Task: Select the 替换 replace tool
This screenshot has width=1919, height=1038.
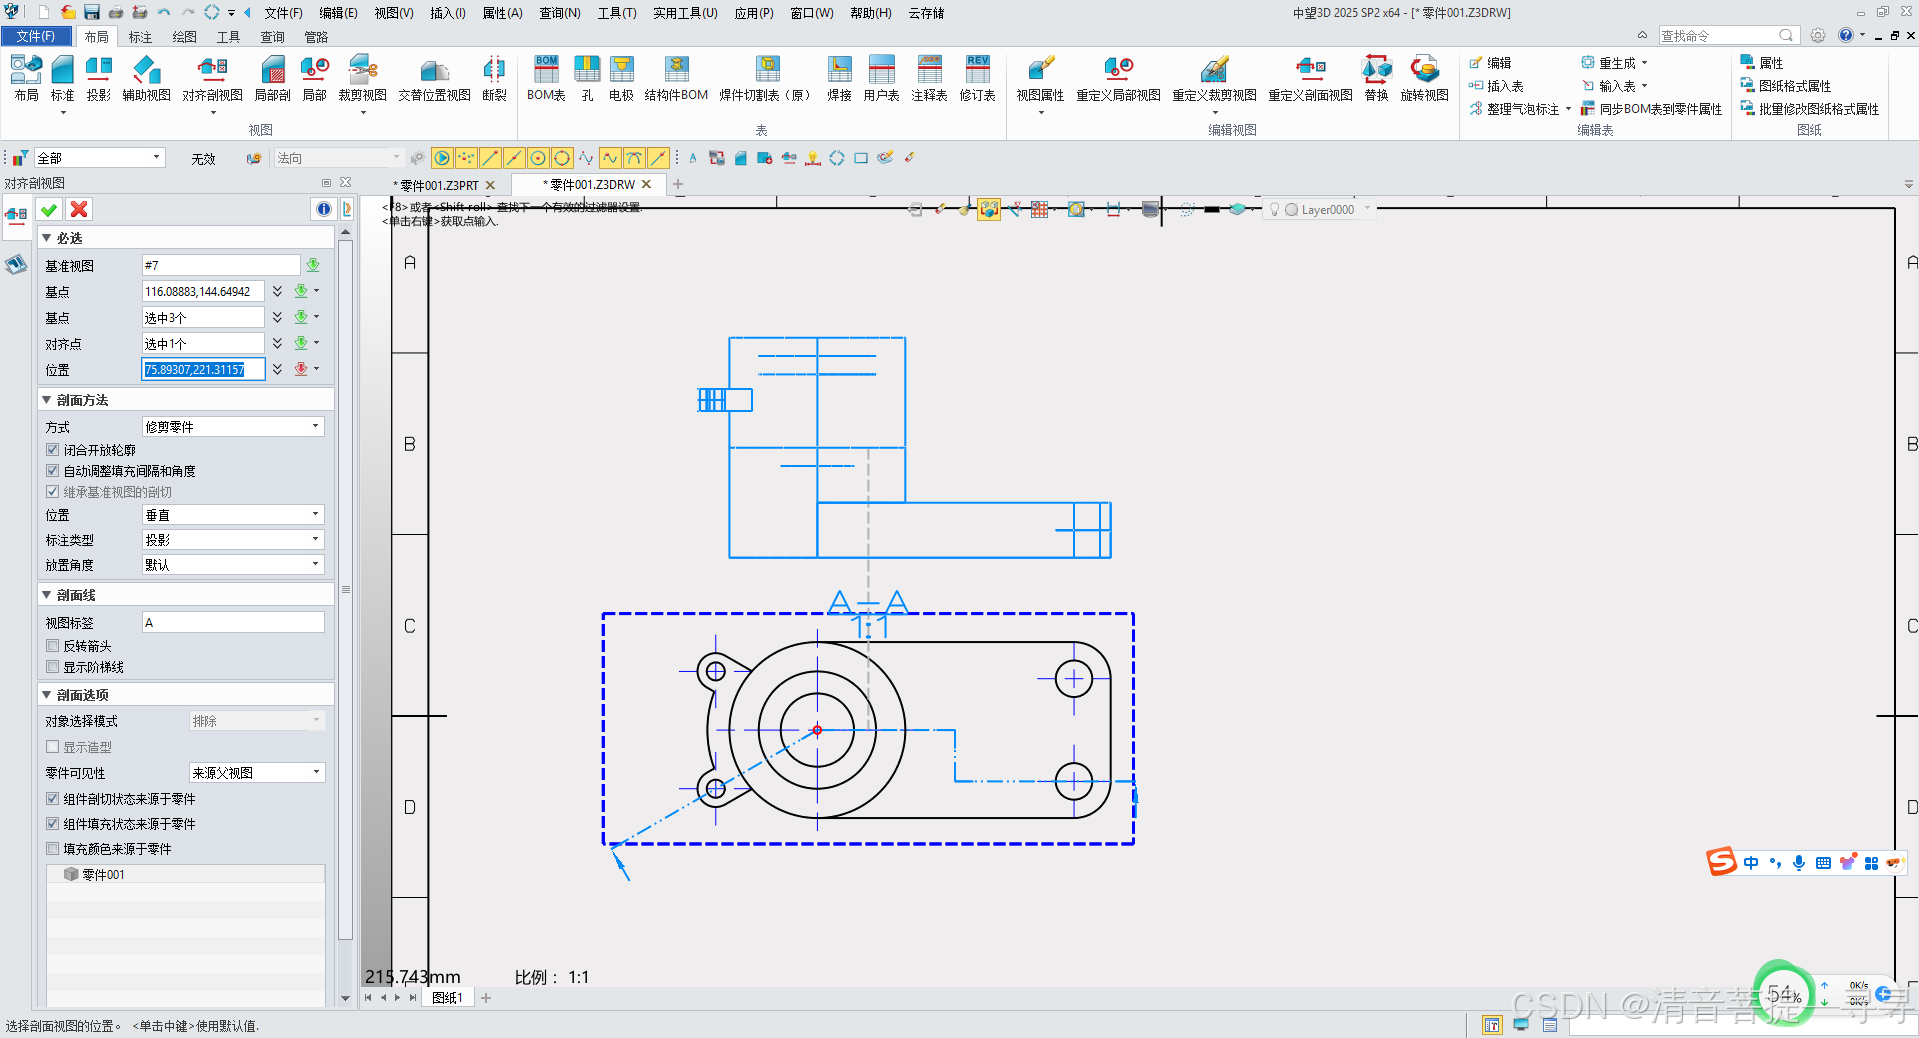Action: tap(1376, 78)
